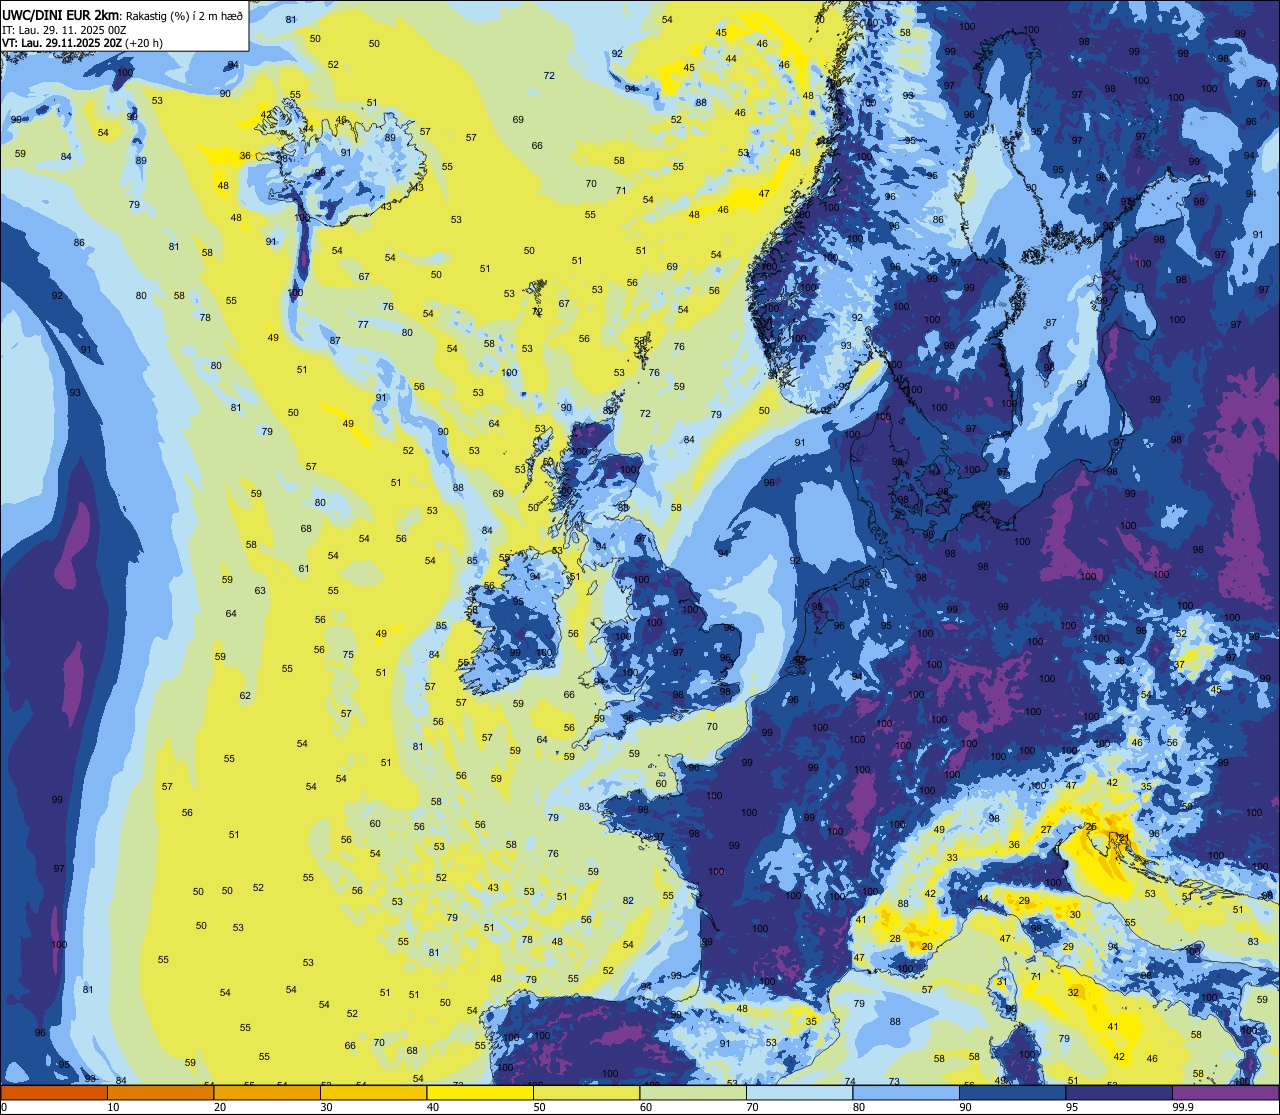Click the 40–50% bright yellow legend swatch
Screen dimensions: 1280x1115
480,1093
